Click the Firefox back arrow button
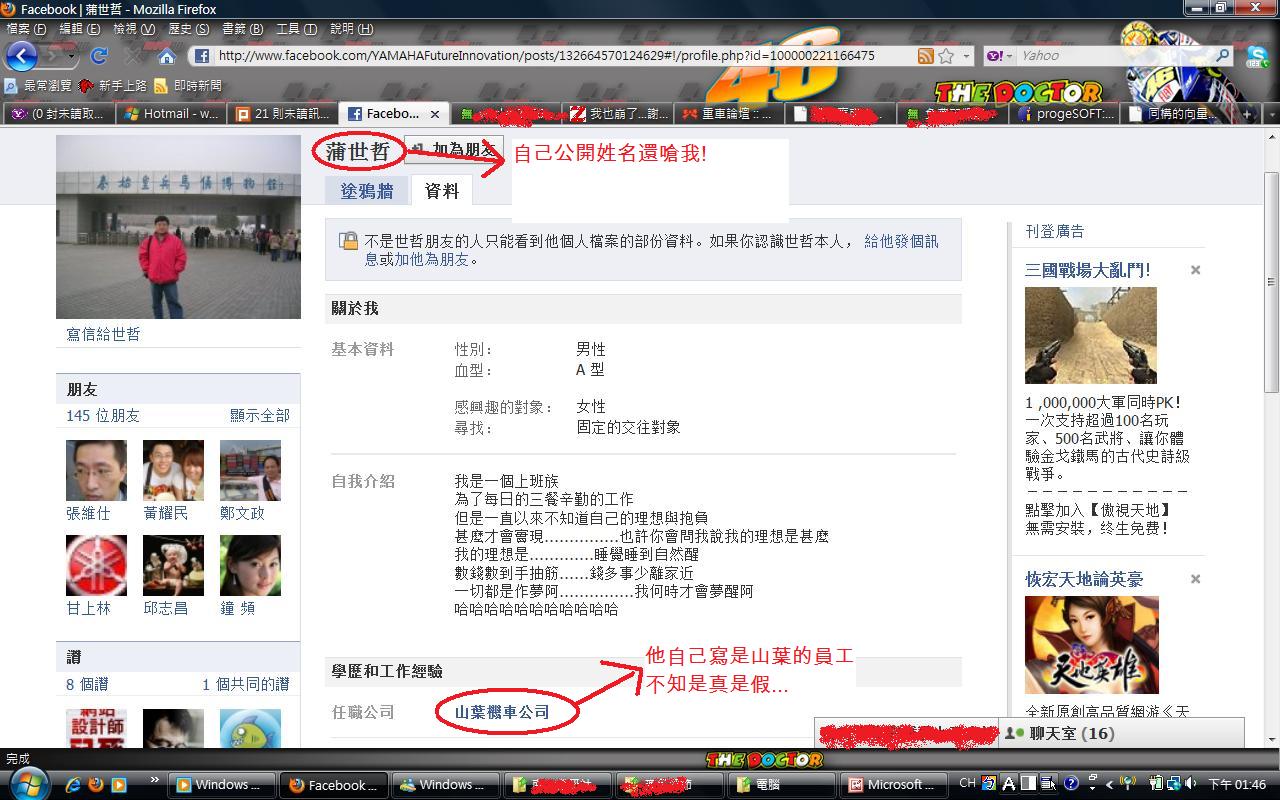The height and width of the screenshot is (800, 1280). 22,56
